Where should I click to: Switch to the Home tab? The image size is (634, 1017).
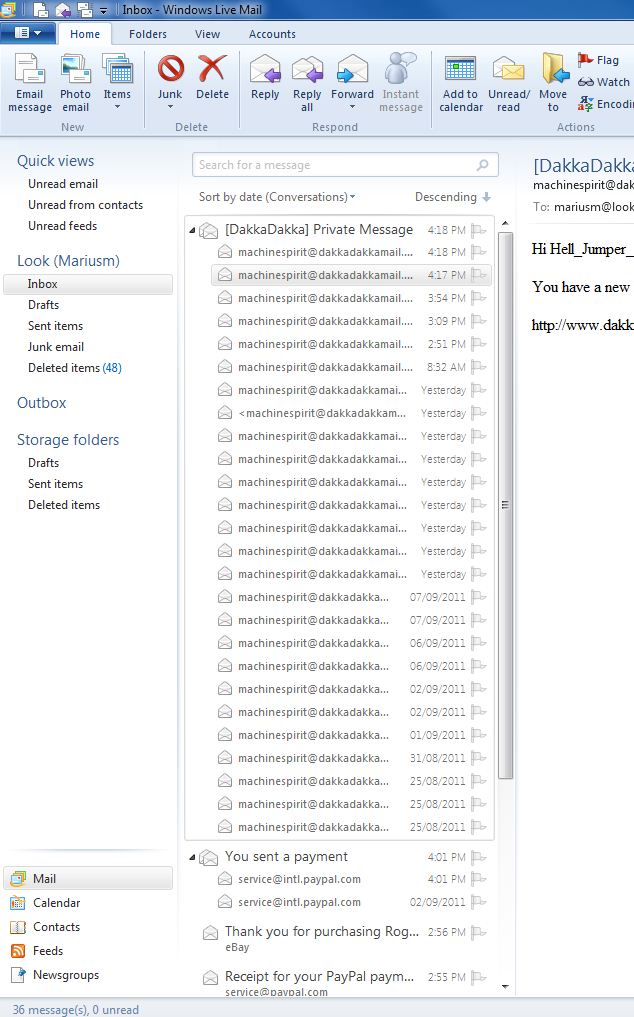tap(85, 34)
